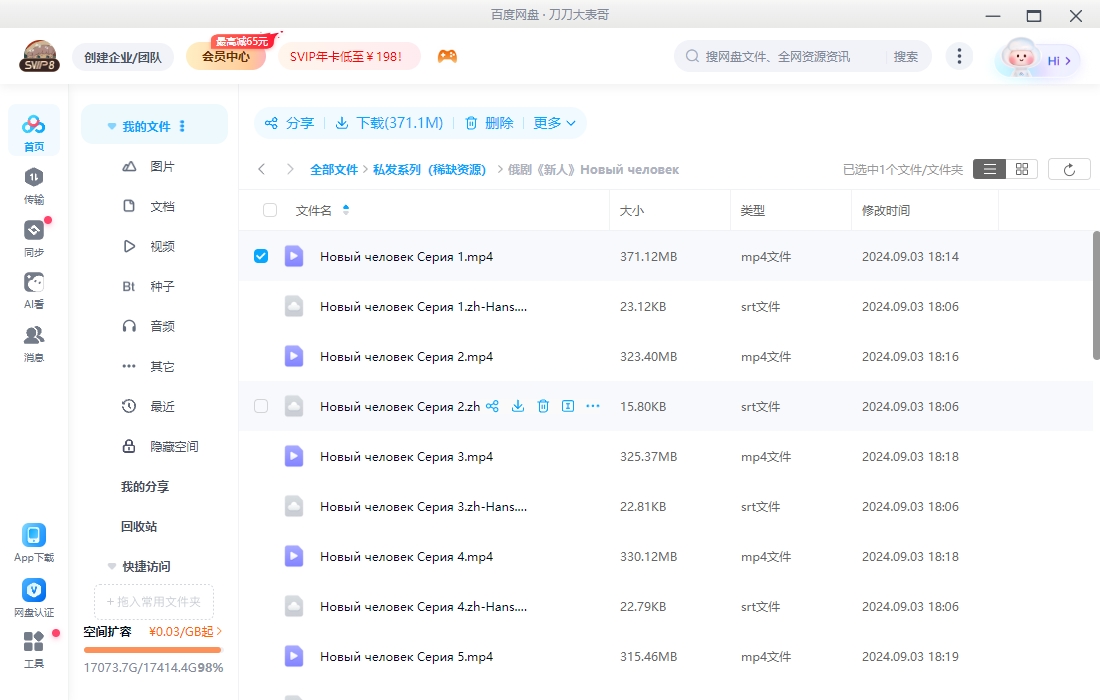Check the checkbox for Серия 2.zh
This screenshot has height=700, width=1100.
(x=261, y=406)
